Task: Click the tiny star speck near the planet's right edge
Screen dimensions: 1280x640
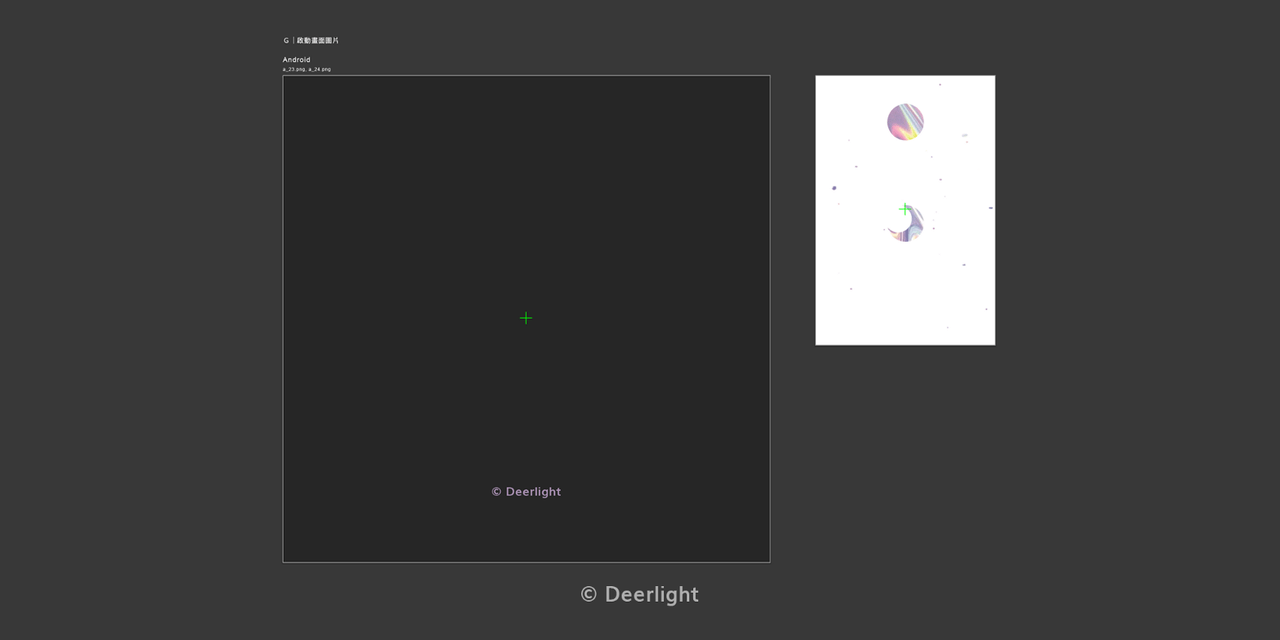Action: click(x=964, y=134)
